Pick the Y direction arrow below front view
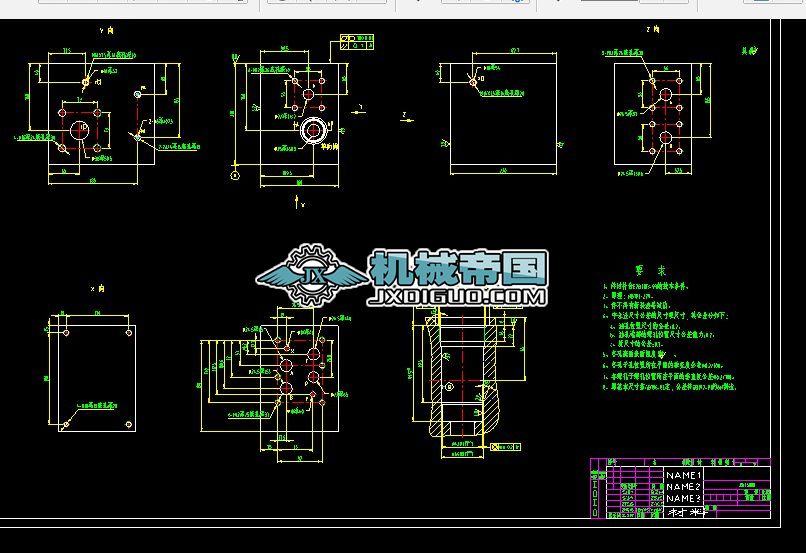The width and height of the screenshot is (806, 553). pyautogui.click(x=299, y=202)
